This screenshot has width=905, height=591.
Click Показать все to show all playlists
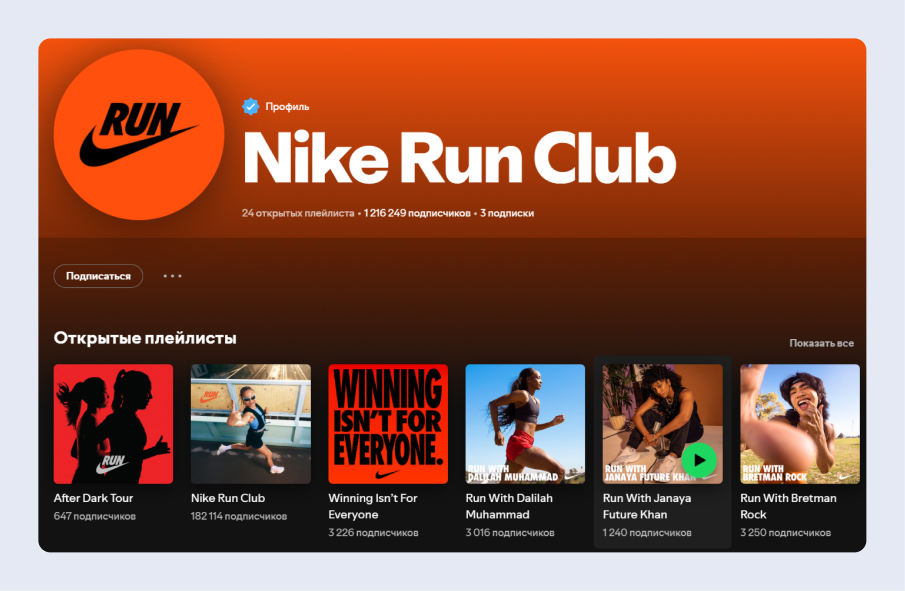point(820,343)
